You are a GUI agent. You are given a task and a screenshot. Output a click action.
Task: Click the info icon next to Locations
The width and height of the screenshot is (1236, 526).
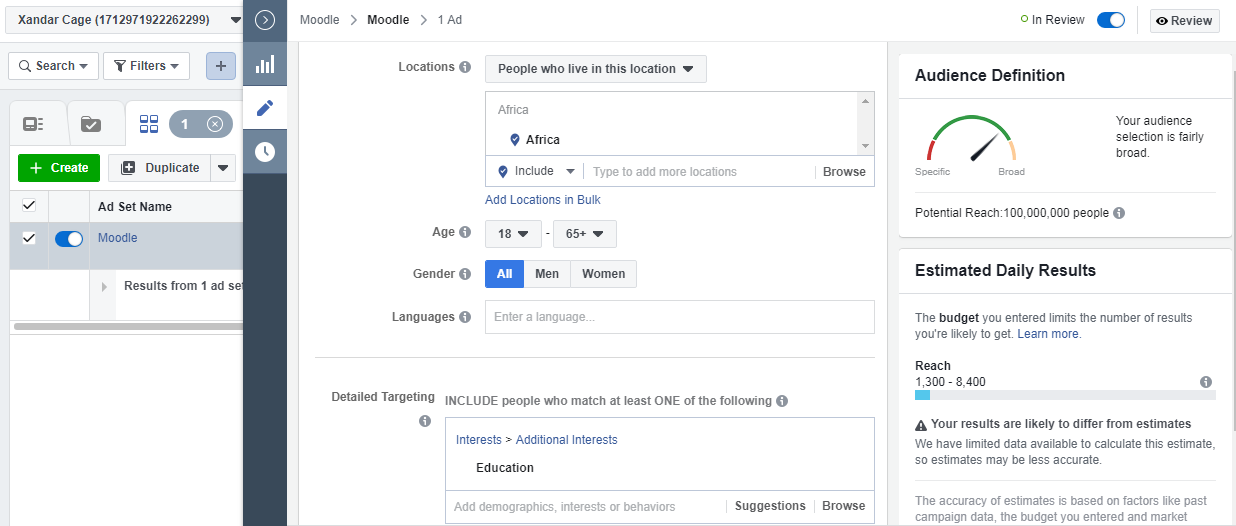click(x=465, y=68)
